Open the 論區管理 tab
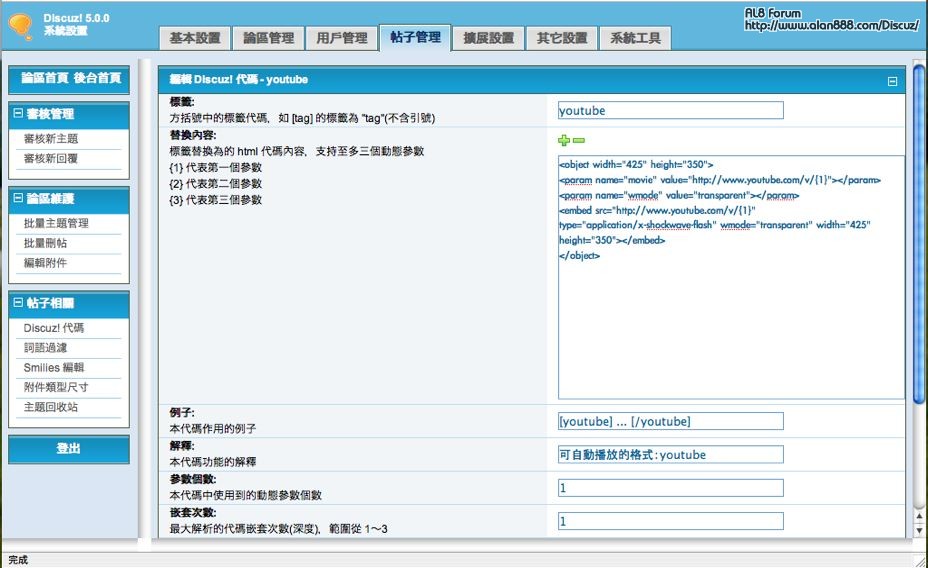The image size is (928, 568). coord(269,38)
